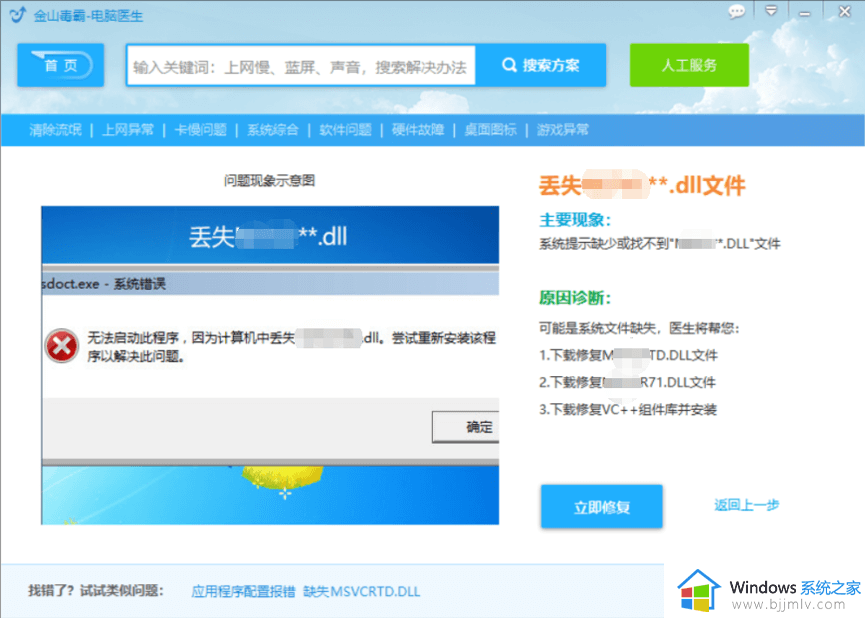
Task: Select the 上网异常 category
Action: 128,130
